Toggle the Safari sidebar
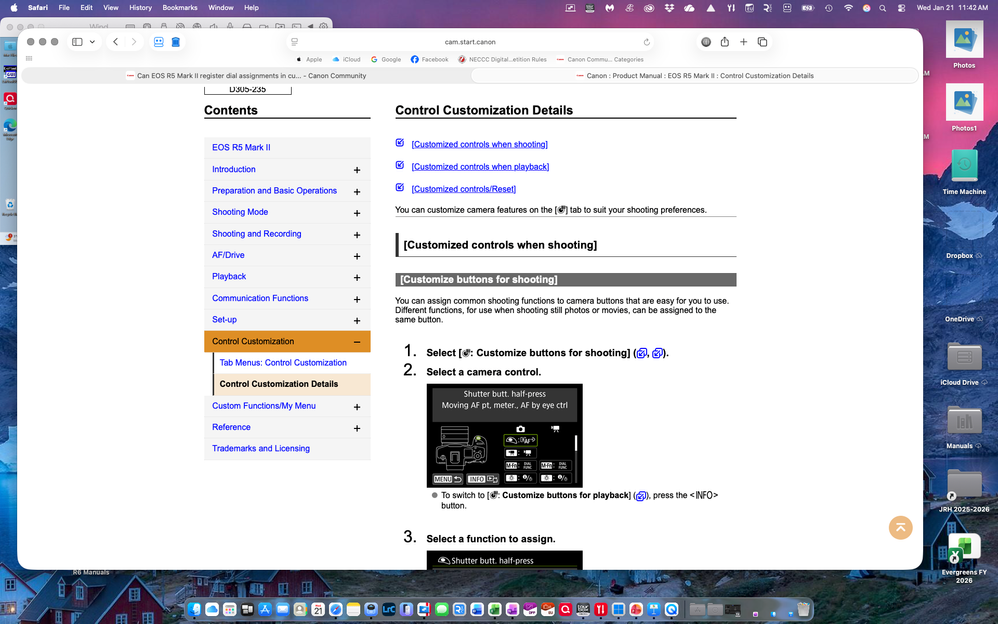 75,42
